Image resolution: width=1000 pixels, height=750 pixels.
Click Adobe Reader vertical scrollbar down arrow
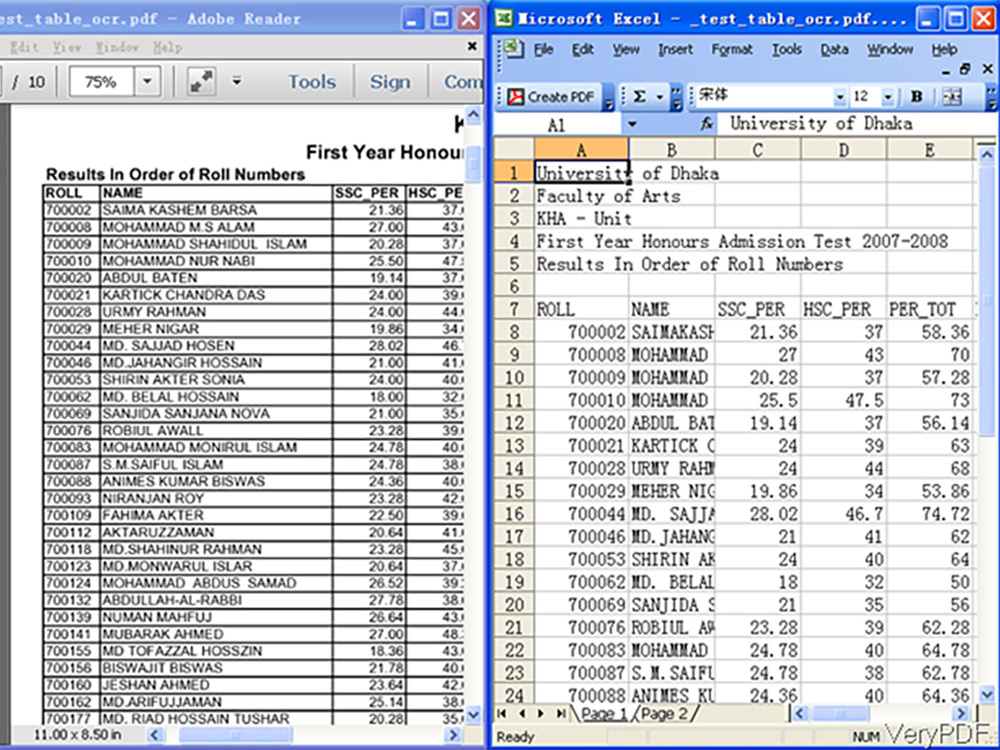pos(473,715)
